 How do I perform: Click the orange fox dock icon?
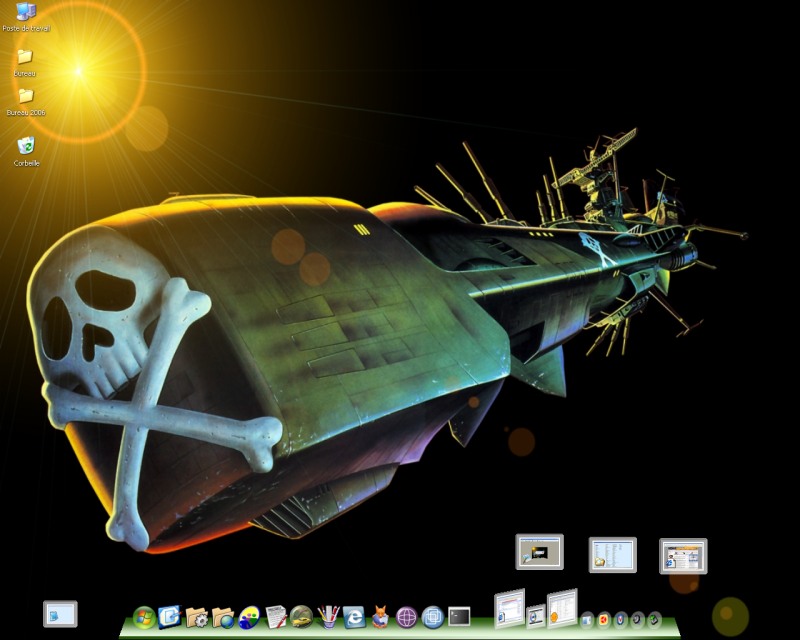(380, 618)
